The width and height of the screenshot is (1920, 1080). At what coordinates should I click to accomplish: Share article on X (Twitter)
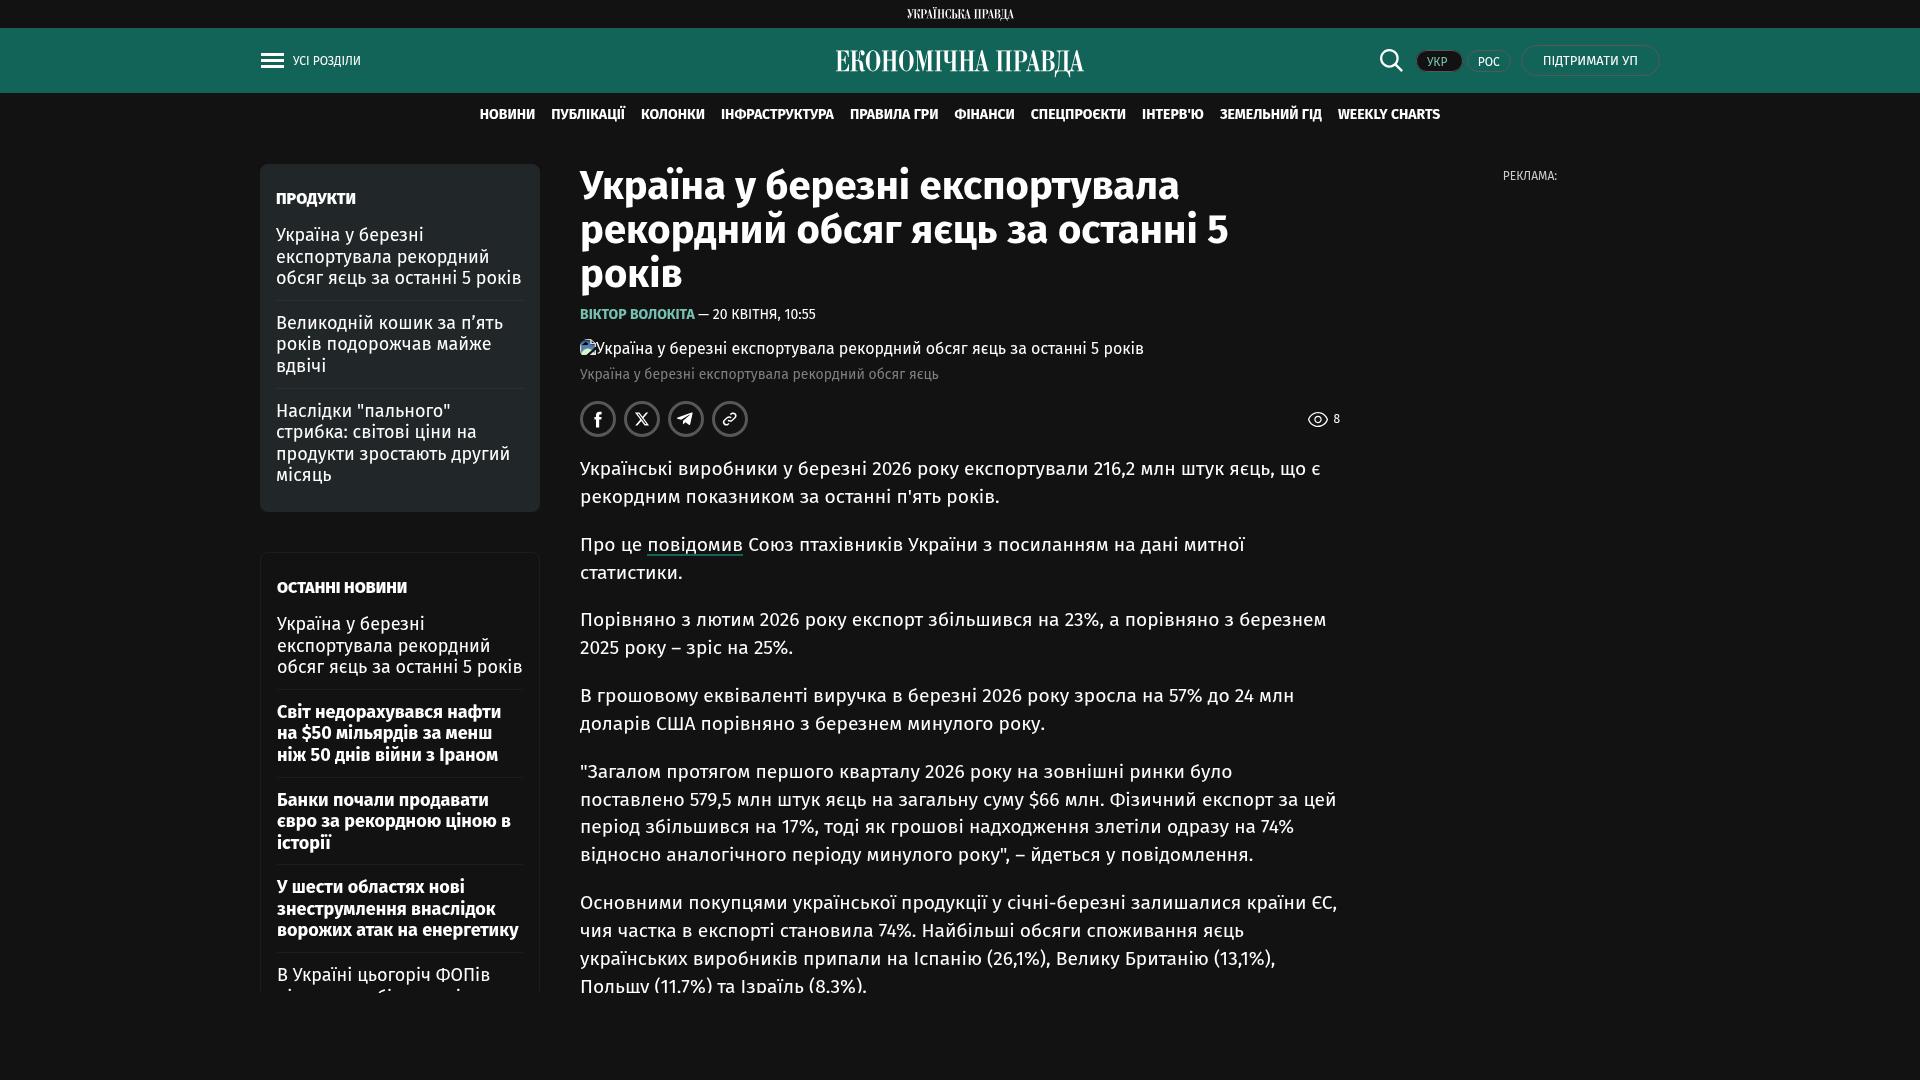click(642, 419)
